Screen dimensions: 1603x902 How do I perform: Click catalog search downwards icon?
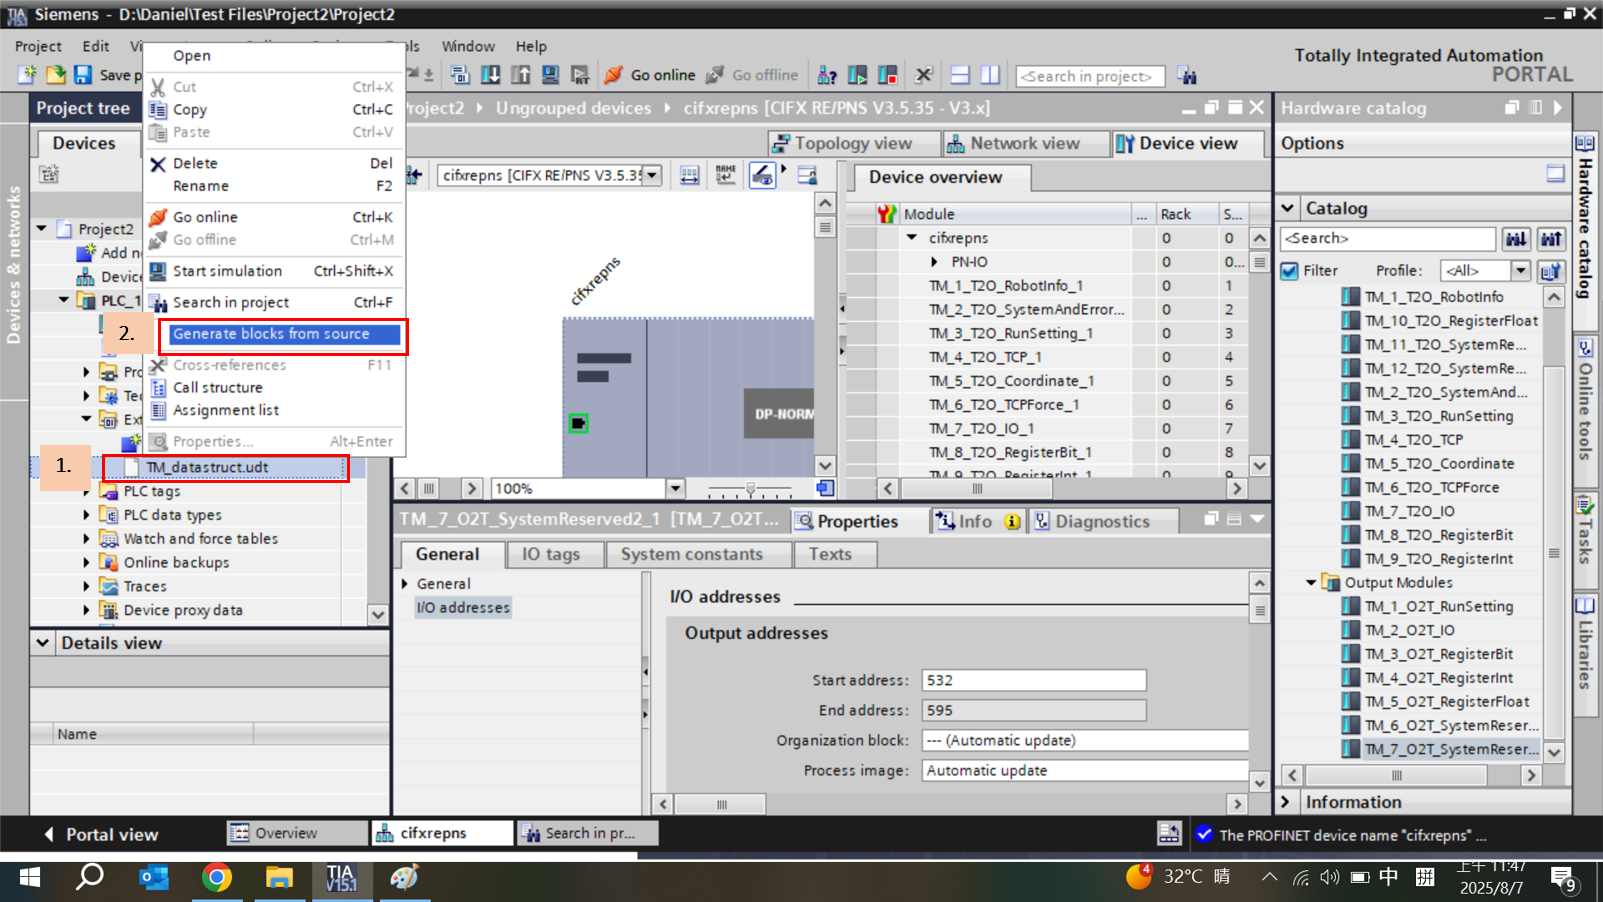click(x=1516, y=238)
